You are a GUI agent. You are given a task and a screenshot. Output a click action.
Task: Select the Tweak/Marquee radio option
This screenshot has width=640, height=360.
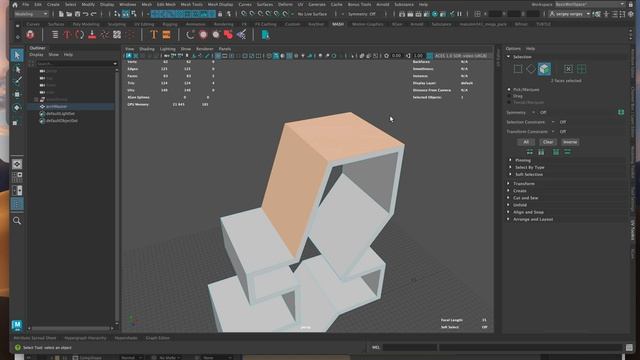(509, 102)
